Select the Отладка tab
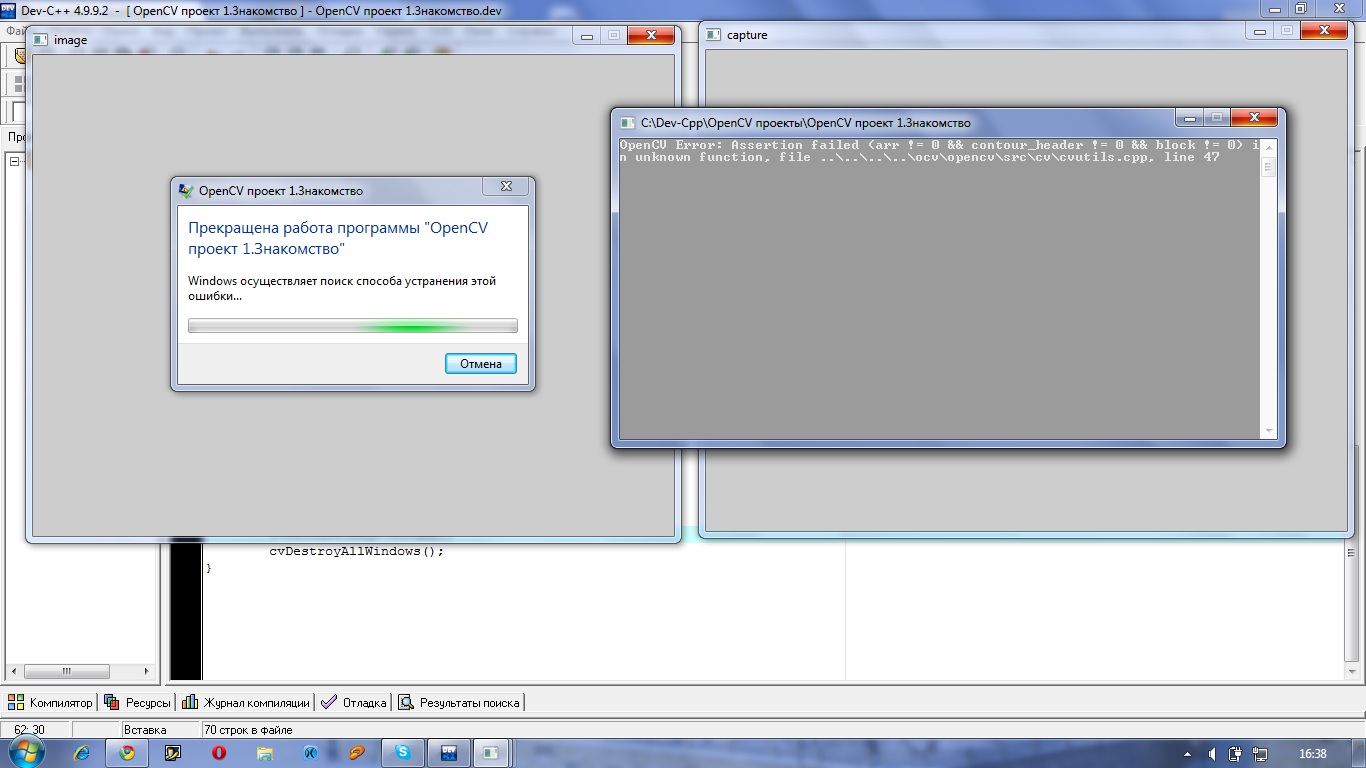This screenshot has width=1366, height=768. coord(354,703)
